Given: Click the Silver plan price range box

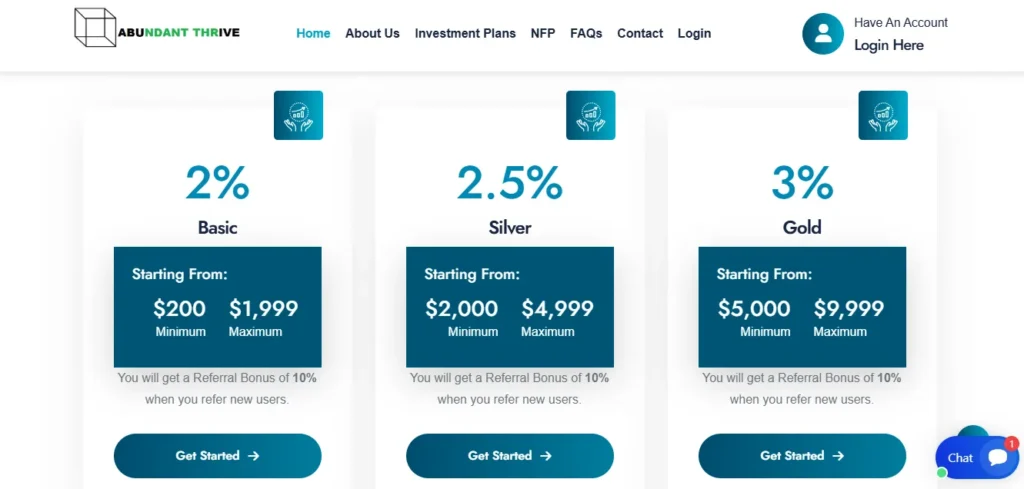Looking at the screenshot, I should coord(510,307).
